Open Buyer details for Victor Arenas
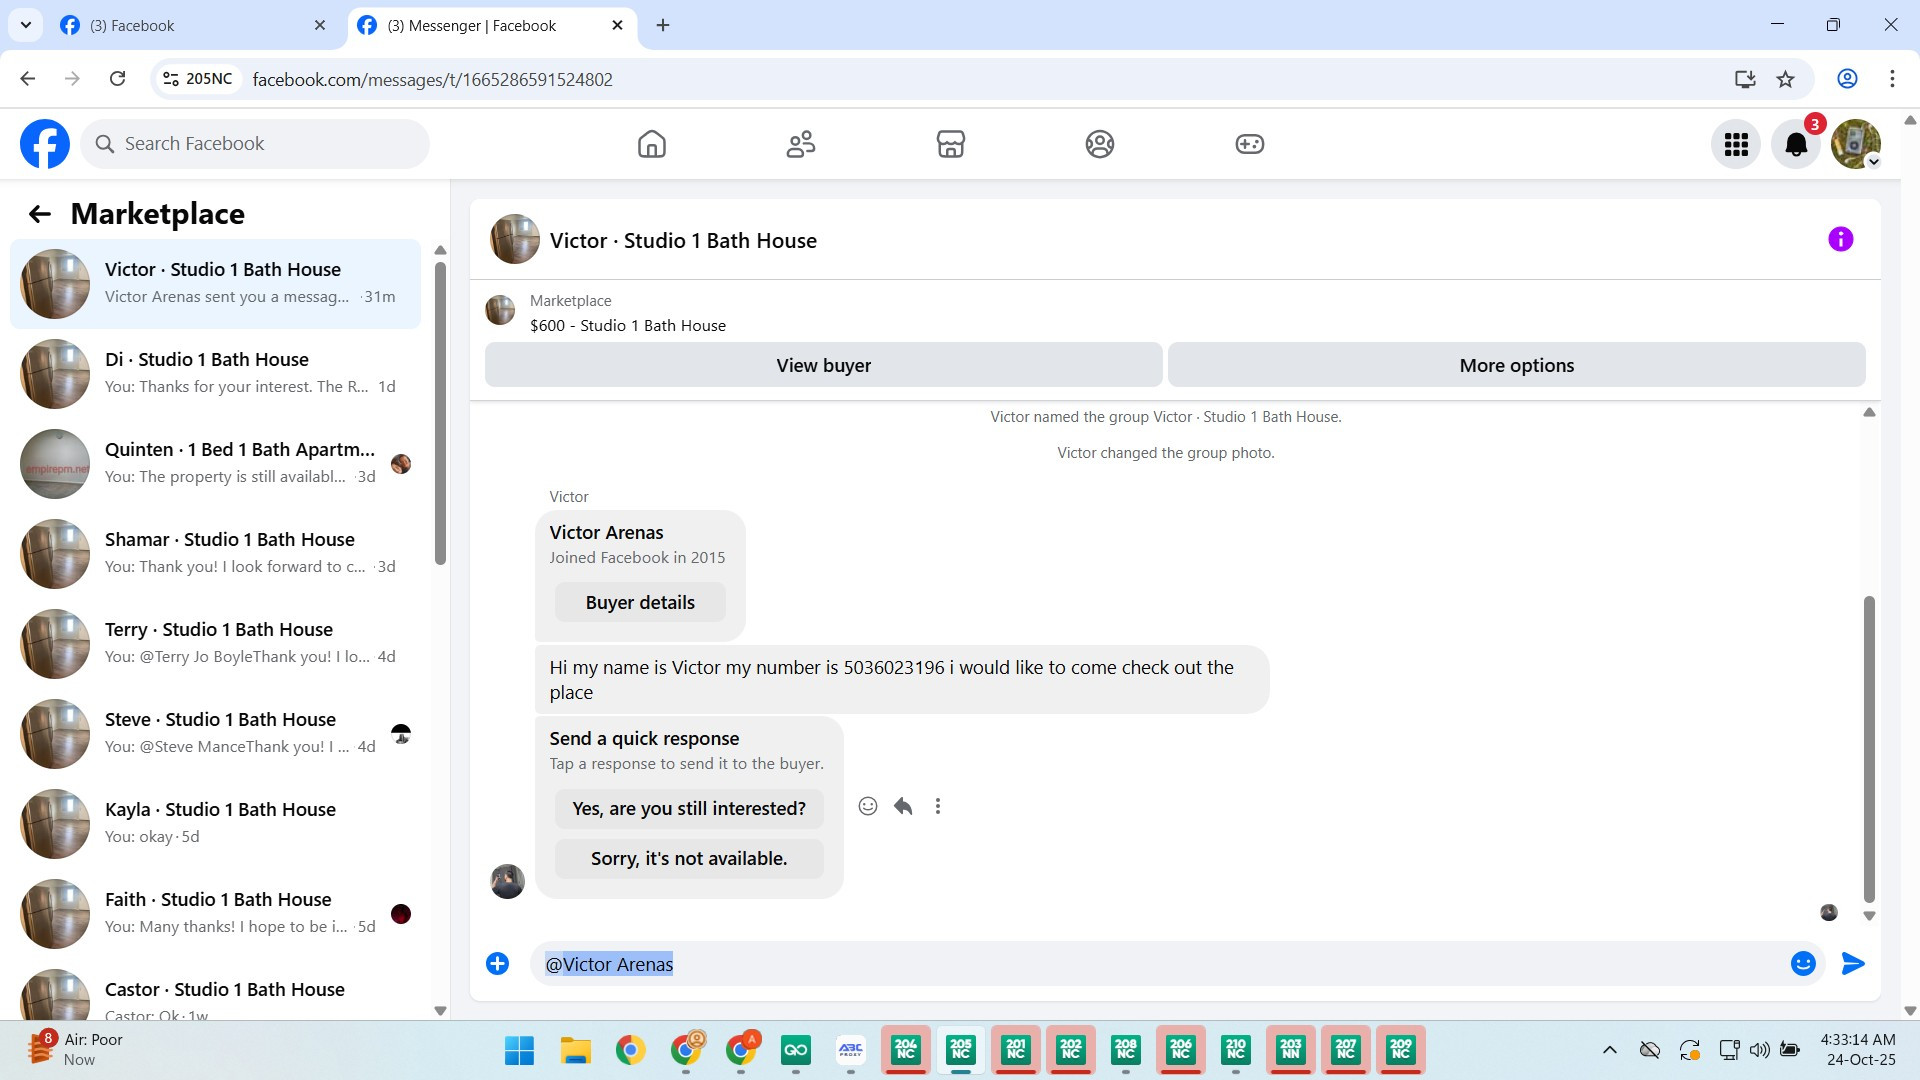The height and width of the screenshot is (1080, 1920). click(x=640, y=602)
